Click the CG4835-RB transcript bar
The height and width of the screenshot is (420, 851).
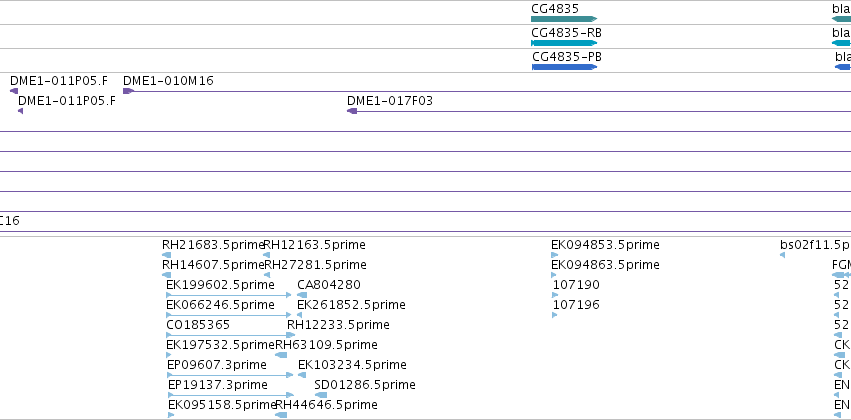[x=564, y=43]
